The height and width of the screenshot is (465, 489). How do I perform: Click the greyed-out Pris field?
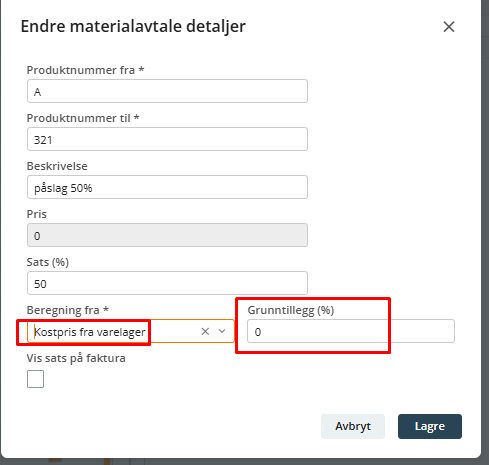click(167, 235)
